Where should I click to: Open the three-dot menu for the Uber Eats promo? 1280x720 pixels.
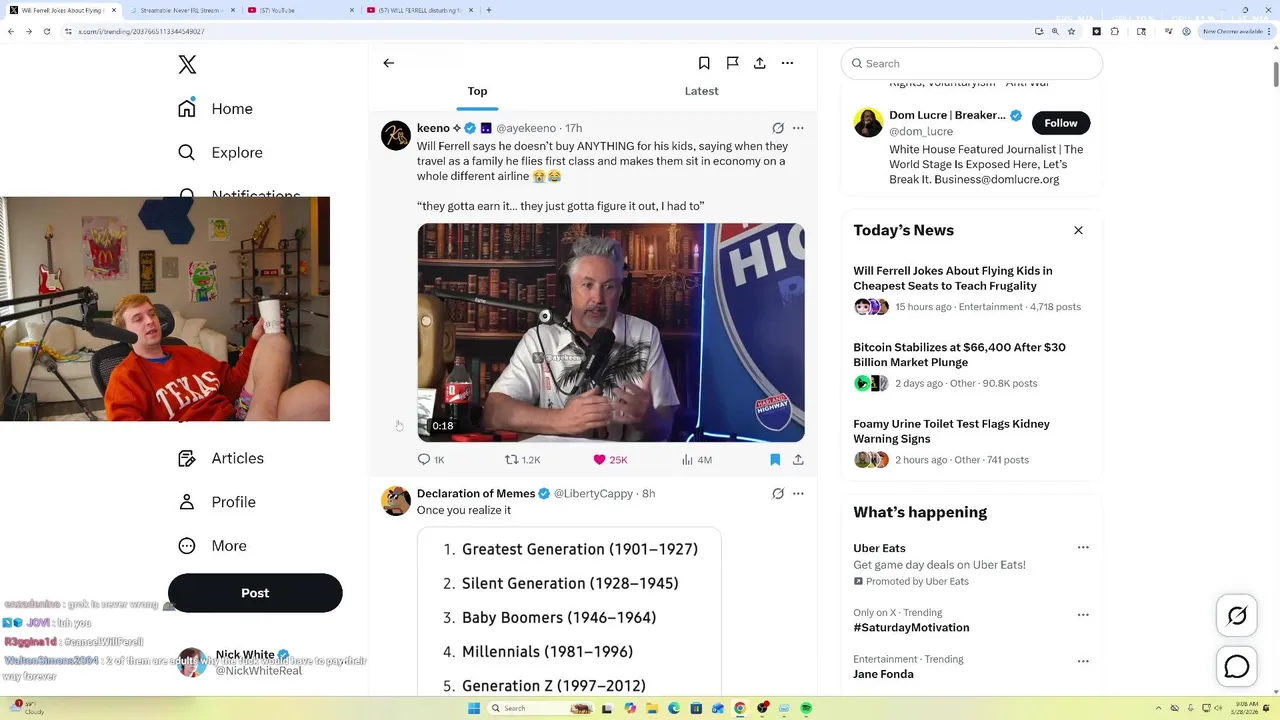click(x=1083, y=548)
